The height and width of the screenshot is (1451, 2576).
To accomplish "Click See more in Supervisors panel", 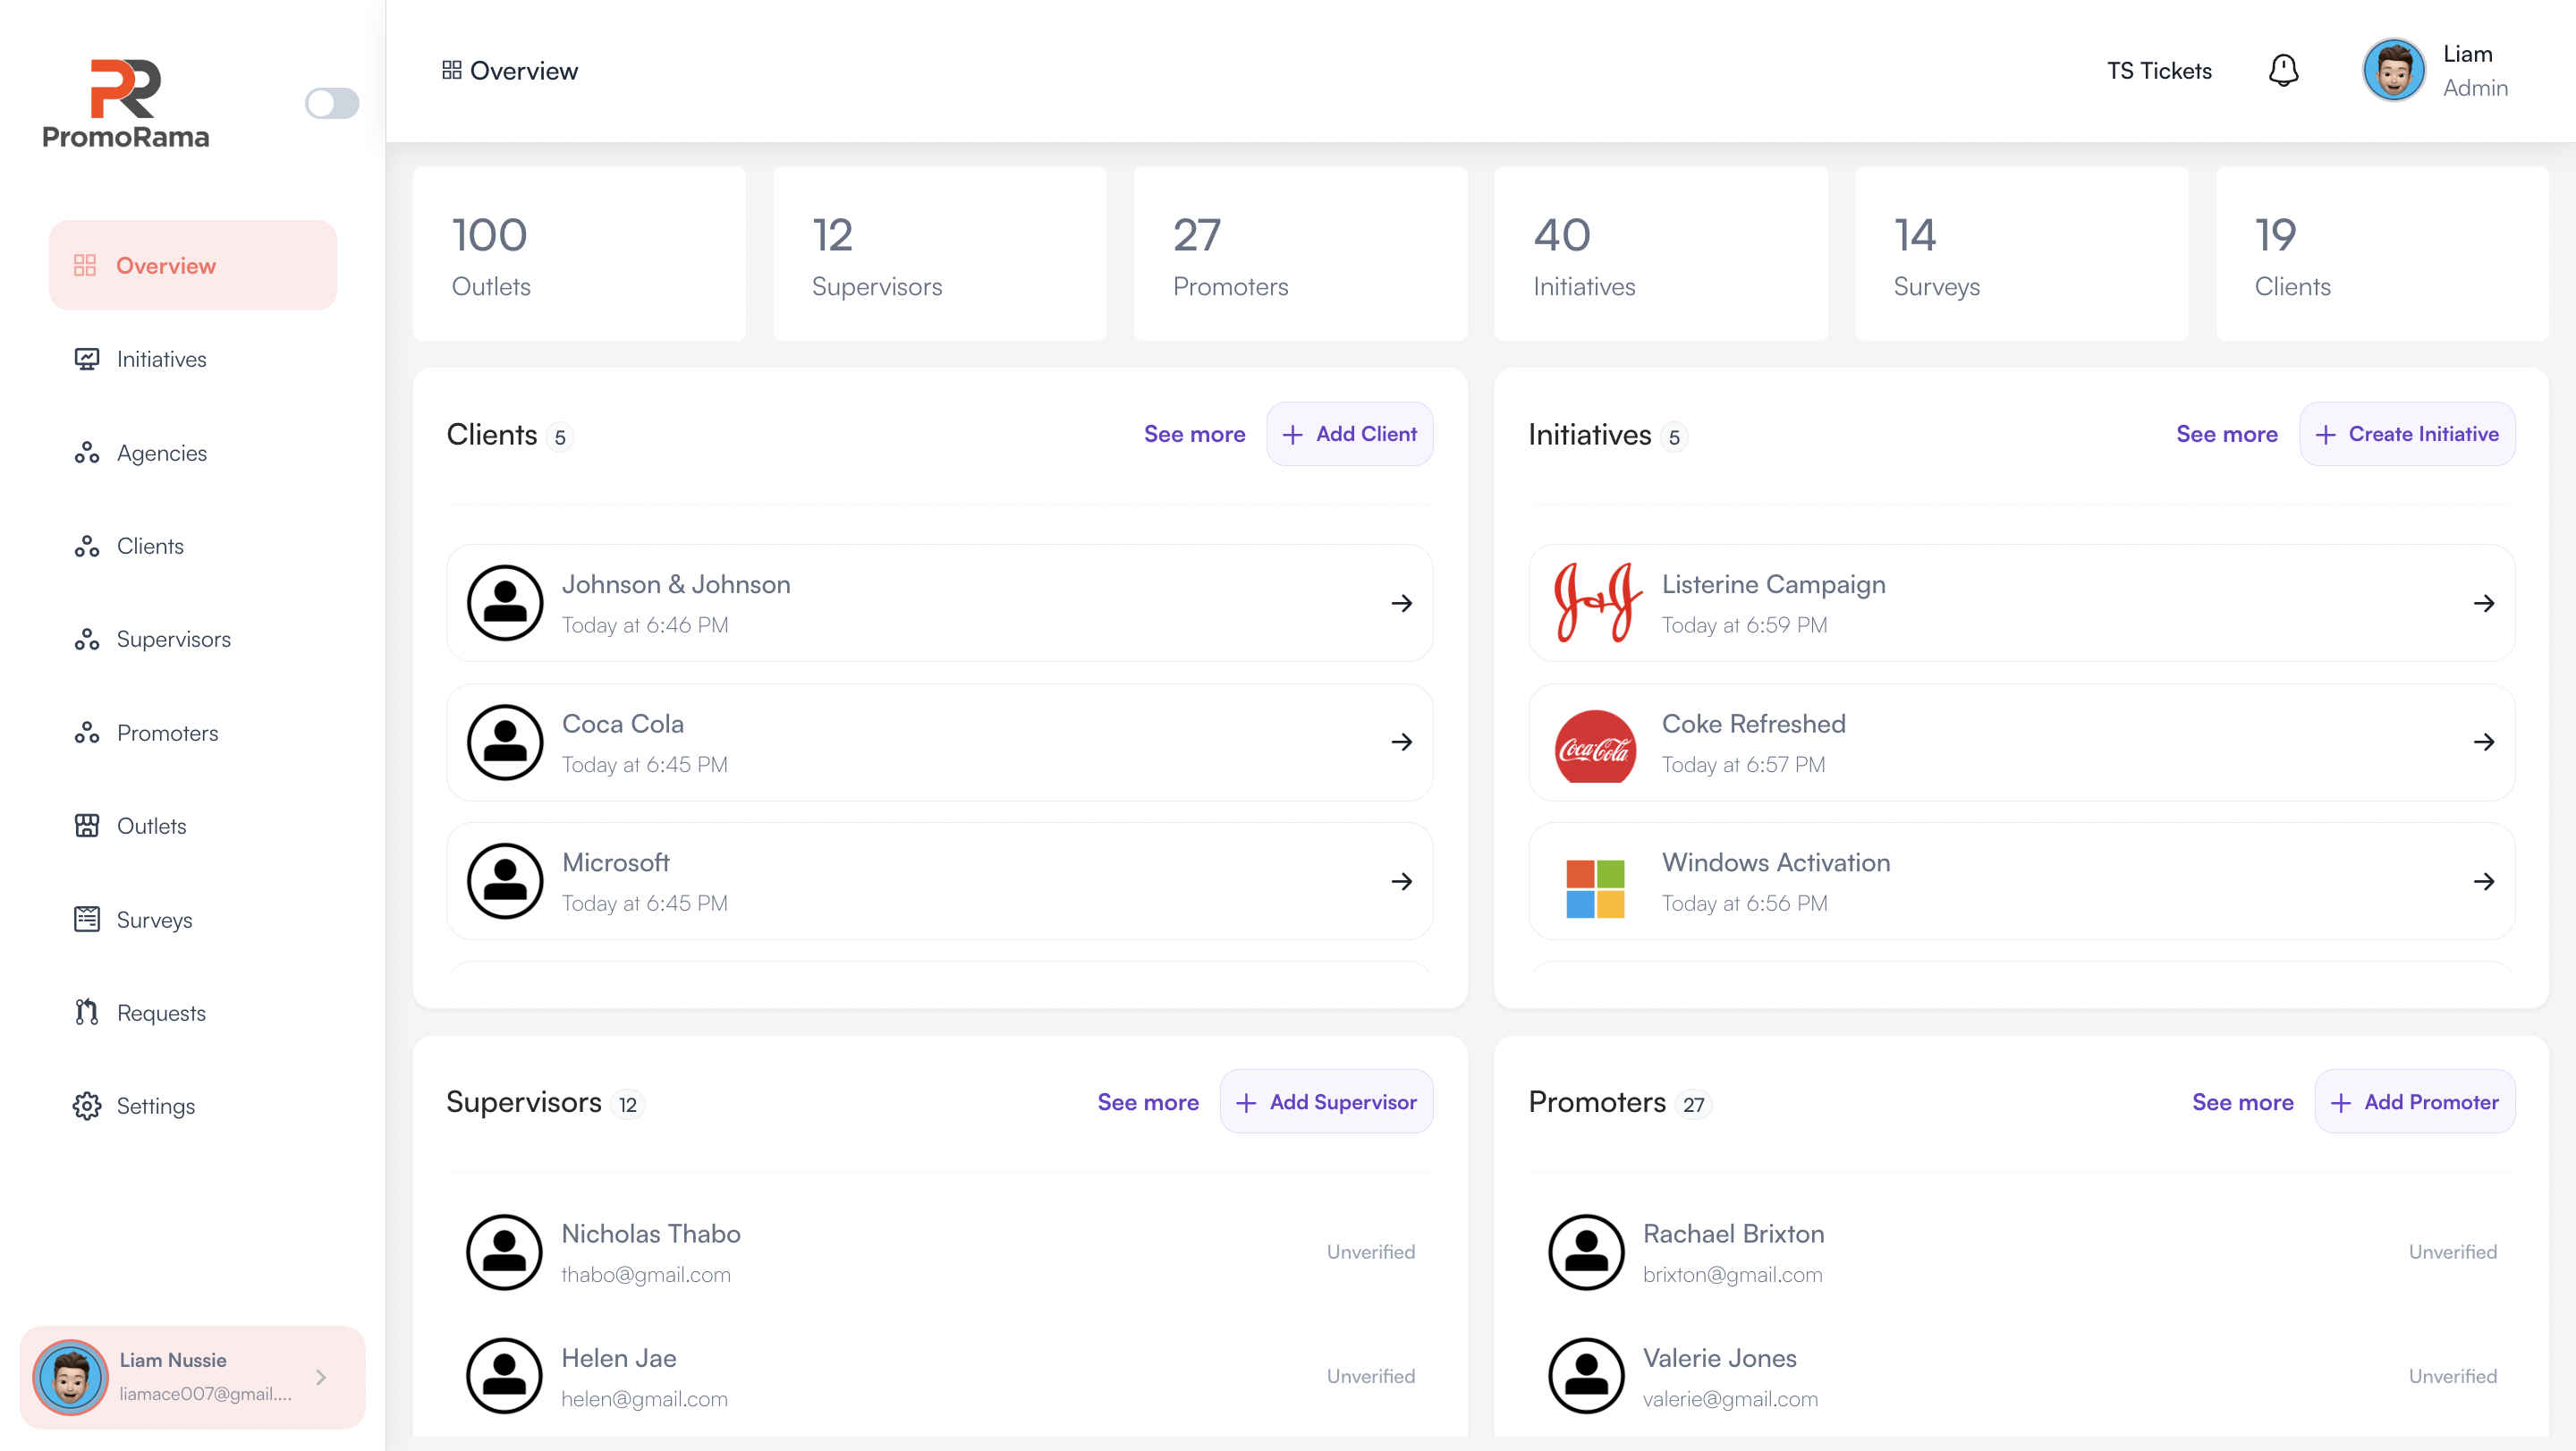I will tap(1148, 1102).
